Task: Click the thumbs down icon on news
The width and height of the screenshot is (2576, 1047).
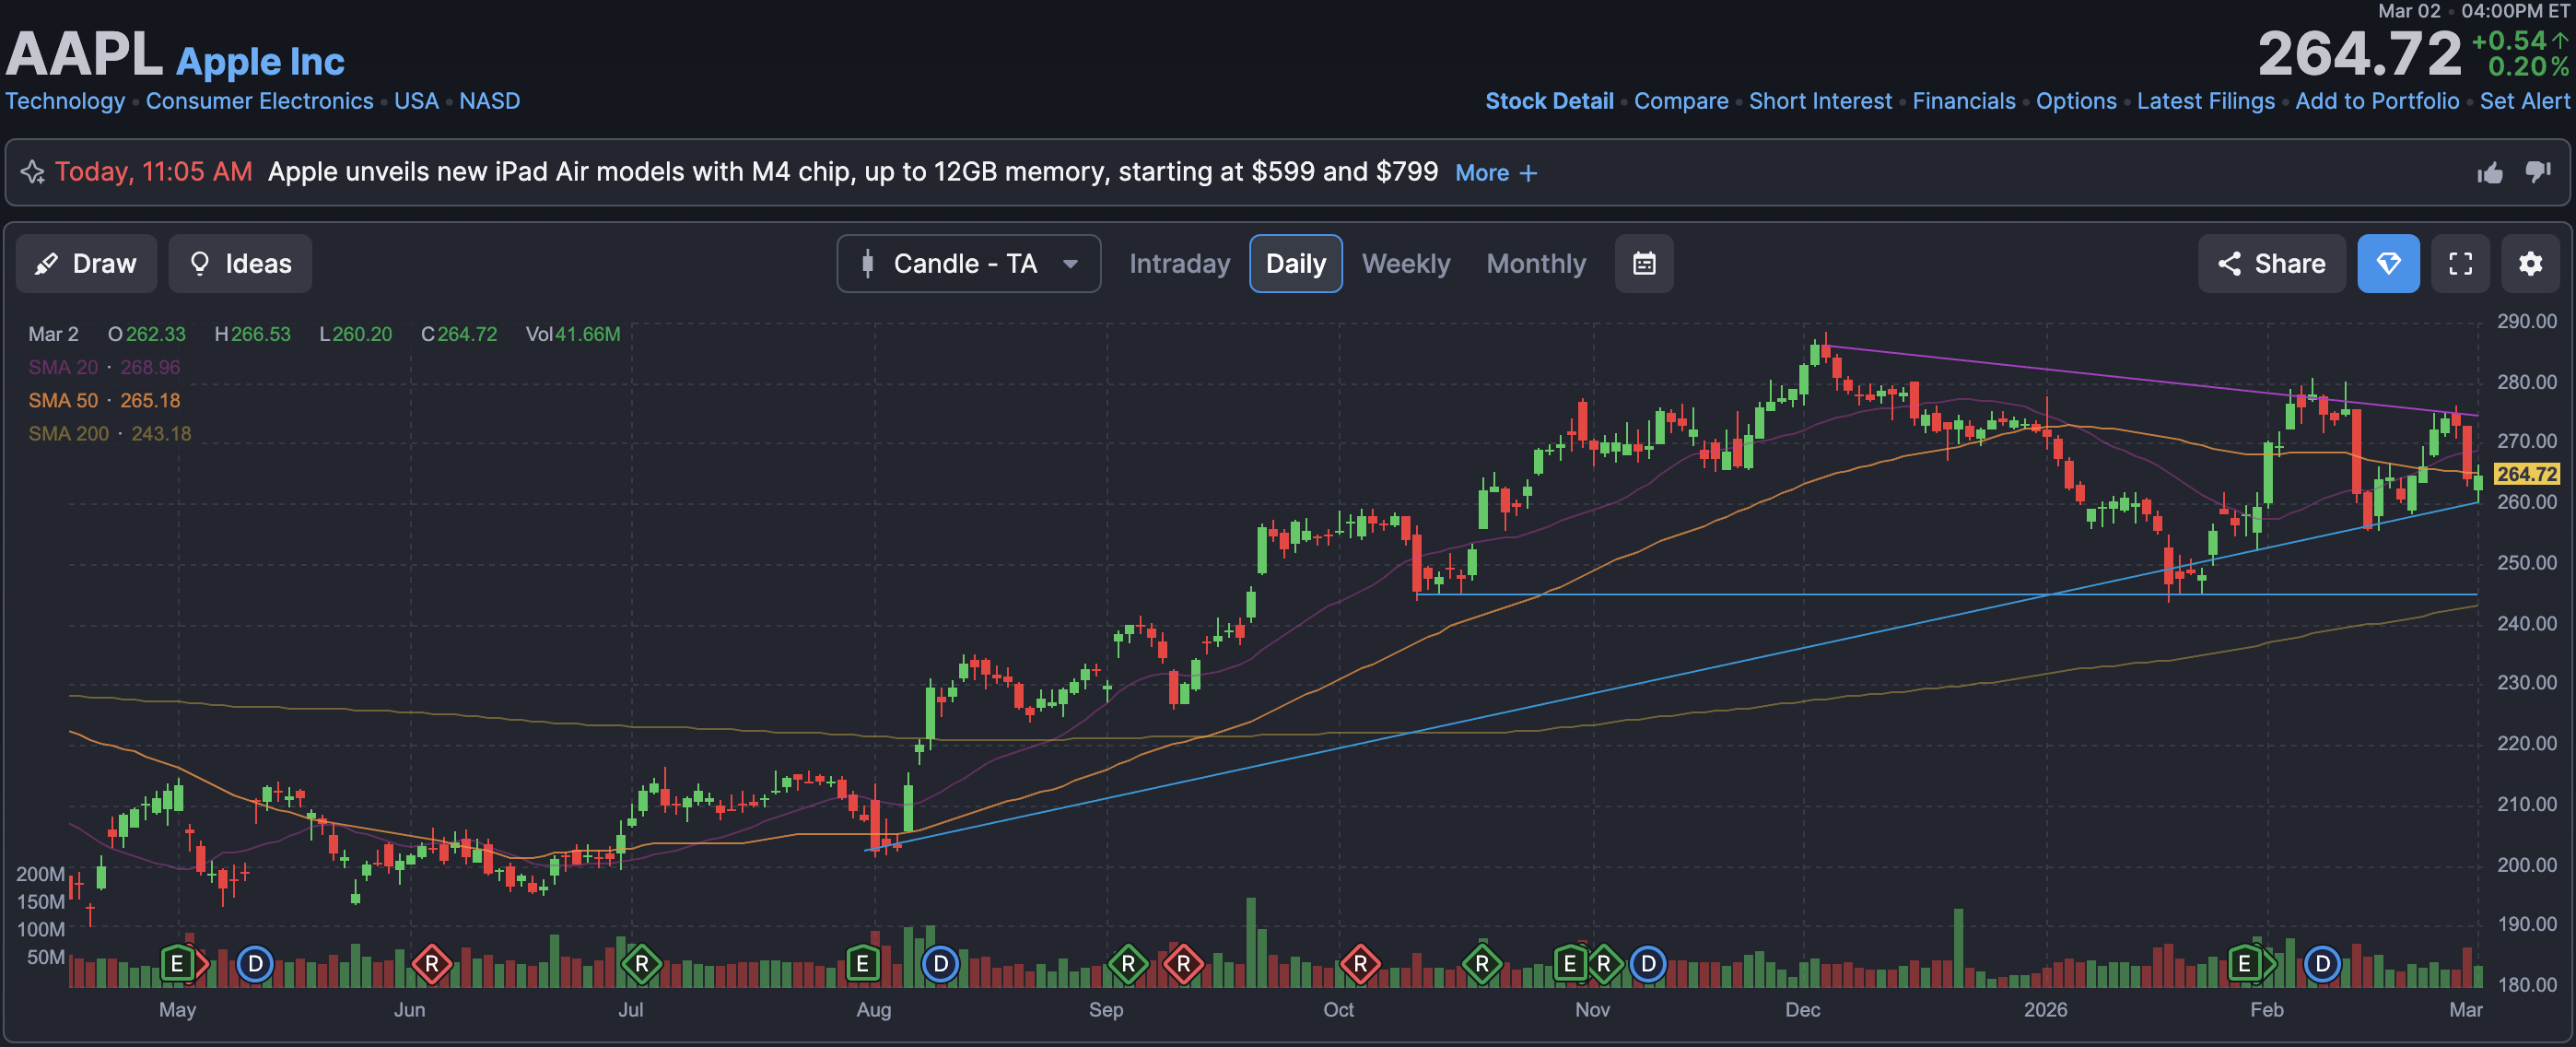Action: point(2537,173)
